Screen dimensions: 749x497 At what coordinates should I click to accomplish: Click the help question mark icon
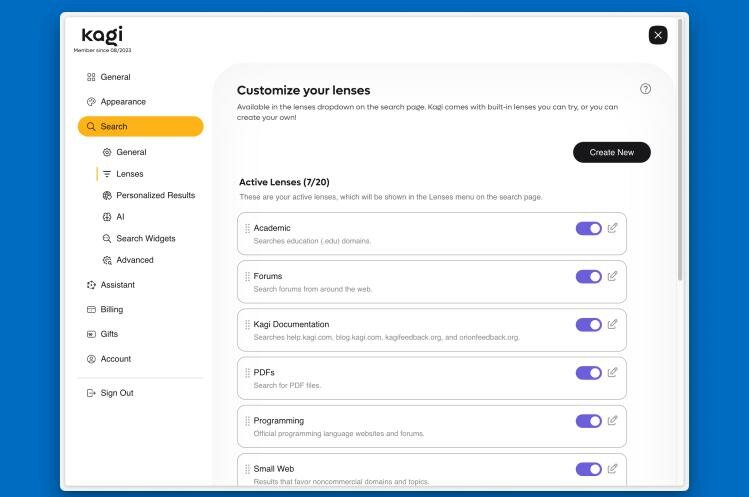coord(645,89)
